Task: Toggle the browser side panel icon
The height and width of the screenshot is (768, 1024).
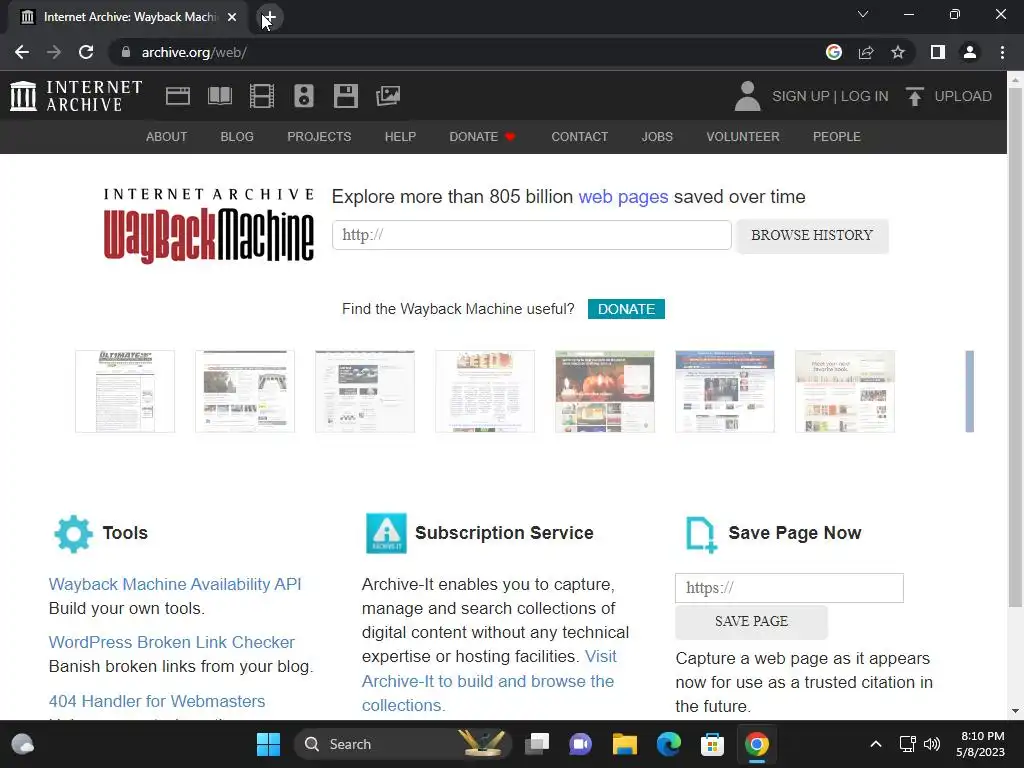Action: tap(938, 52)
